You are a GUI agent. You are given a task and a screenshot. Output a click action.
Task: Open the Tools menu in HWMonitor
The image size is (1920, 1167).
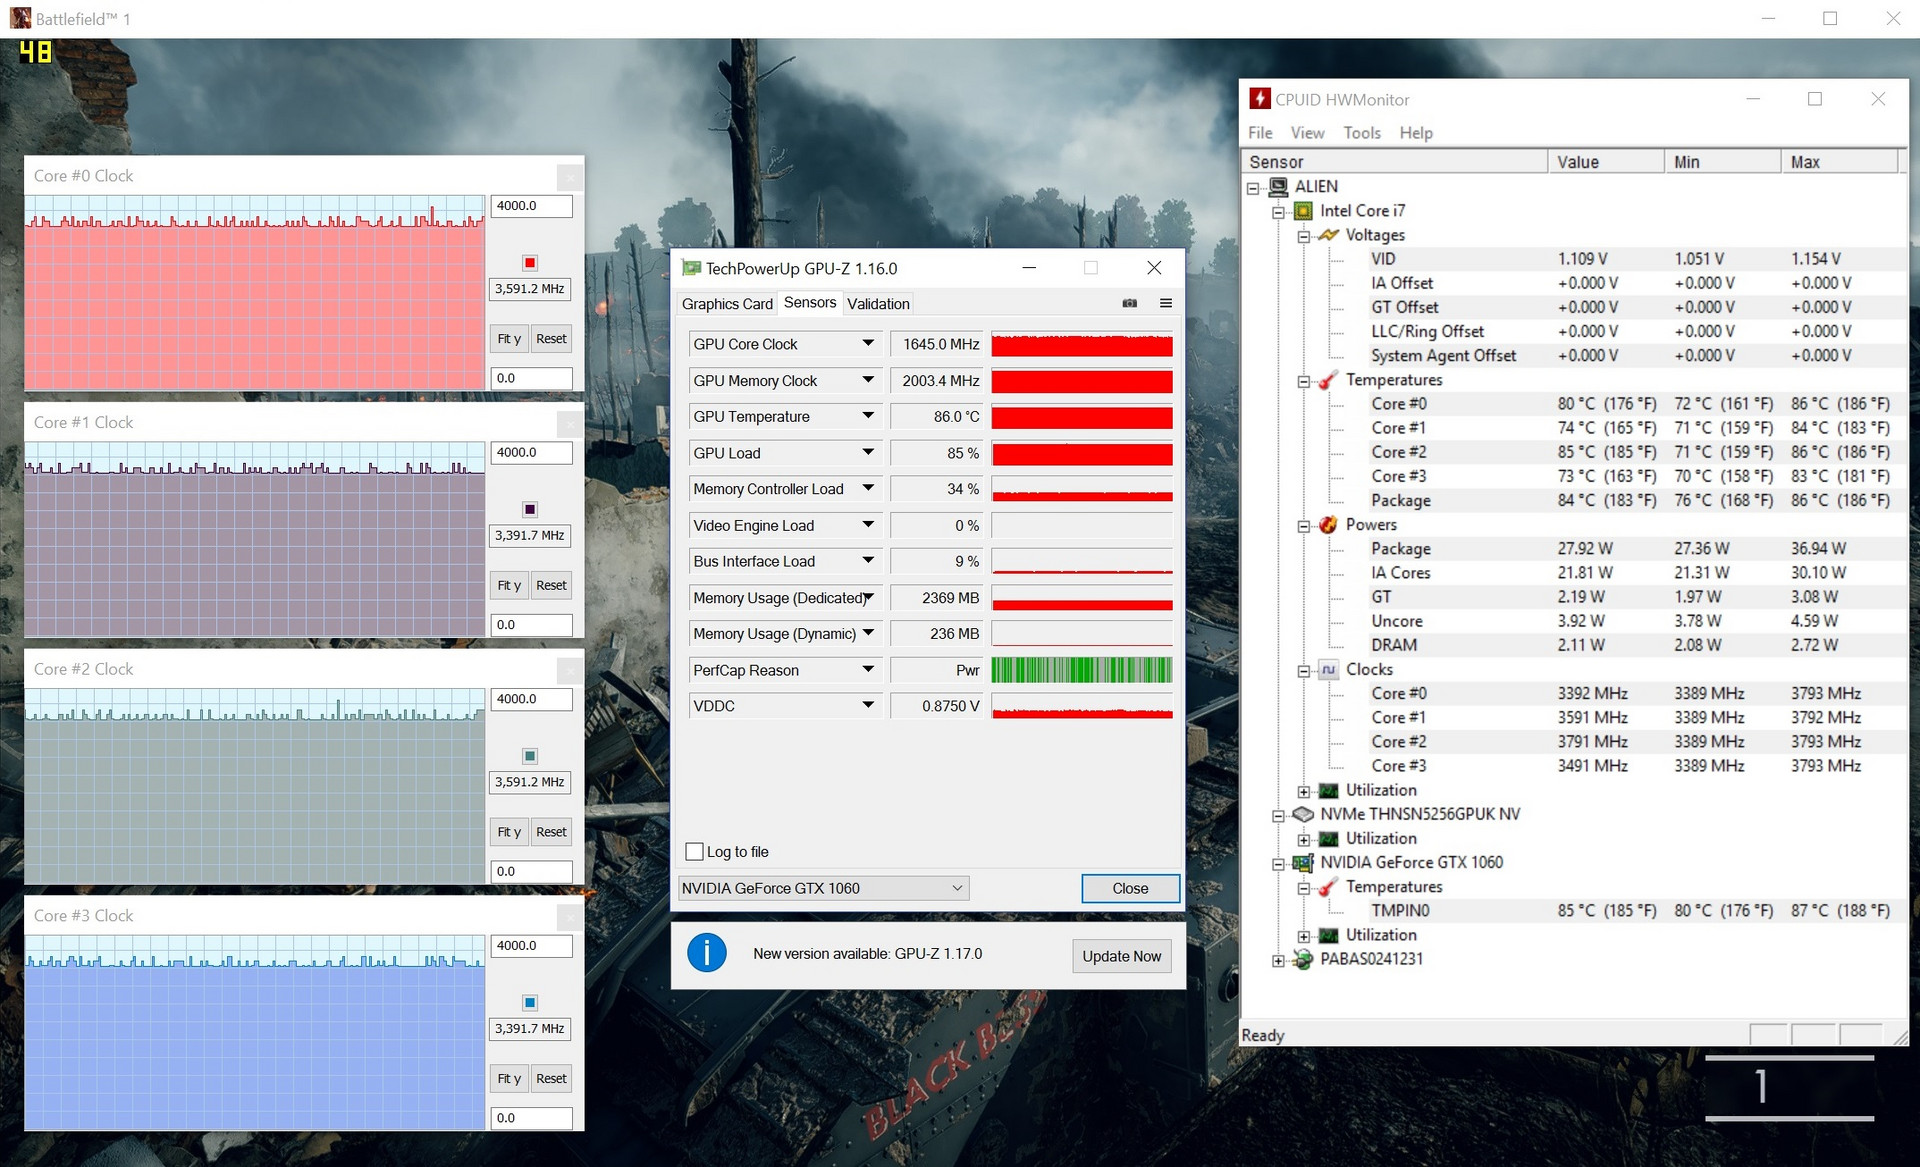[1361, 133]
